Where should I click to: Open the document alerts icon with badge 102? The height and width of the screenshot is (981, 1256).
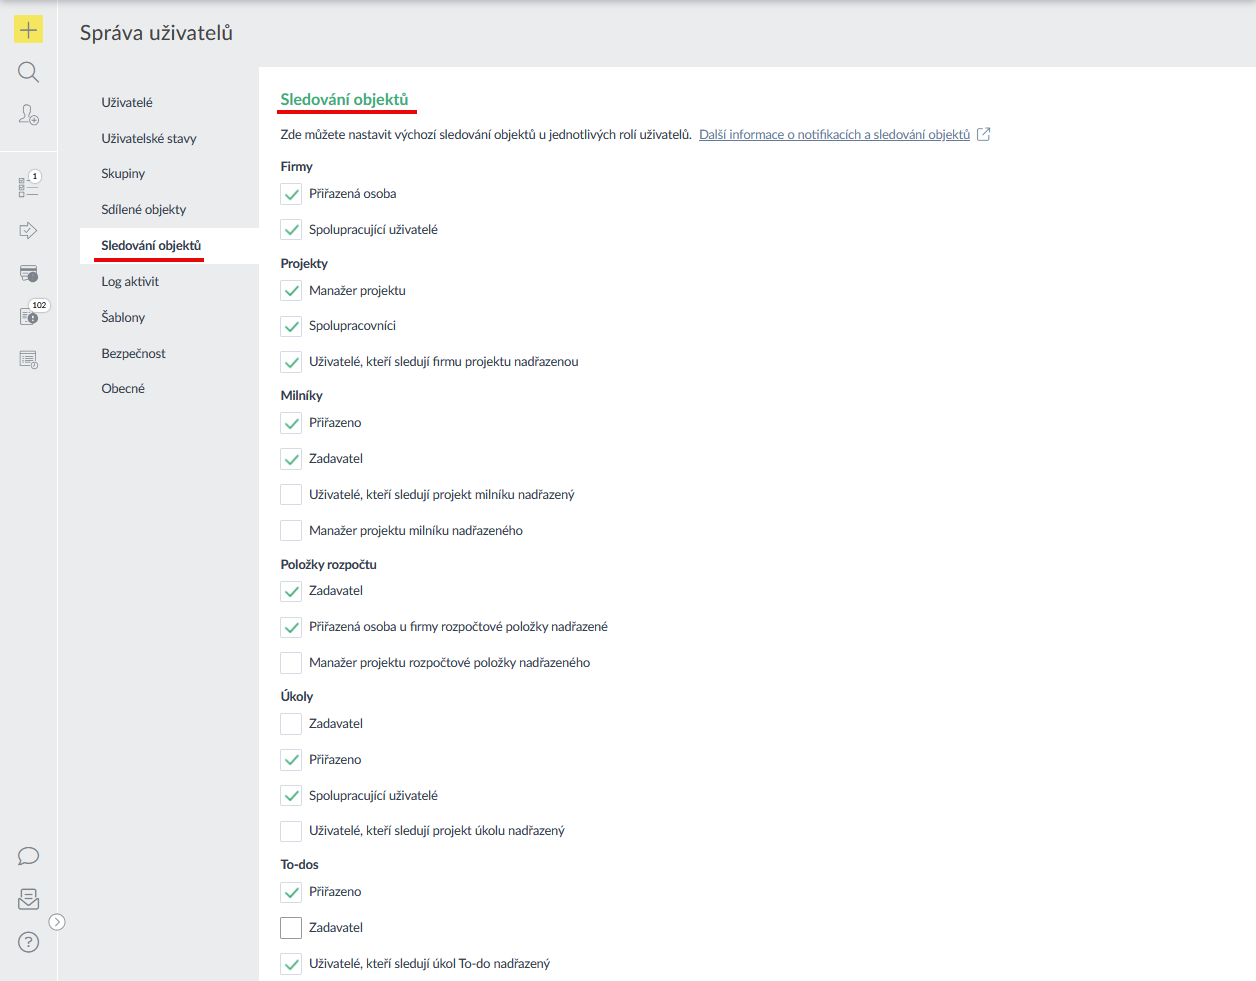pyautogui.click(x=28, y=316)
